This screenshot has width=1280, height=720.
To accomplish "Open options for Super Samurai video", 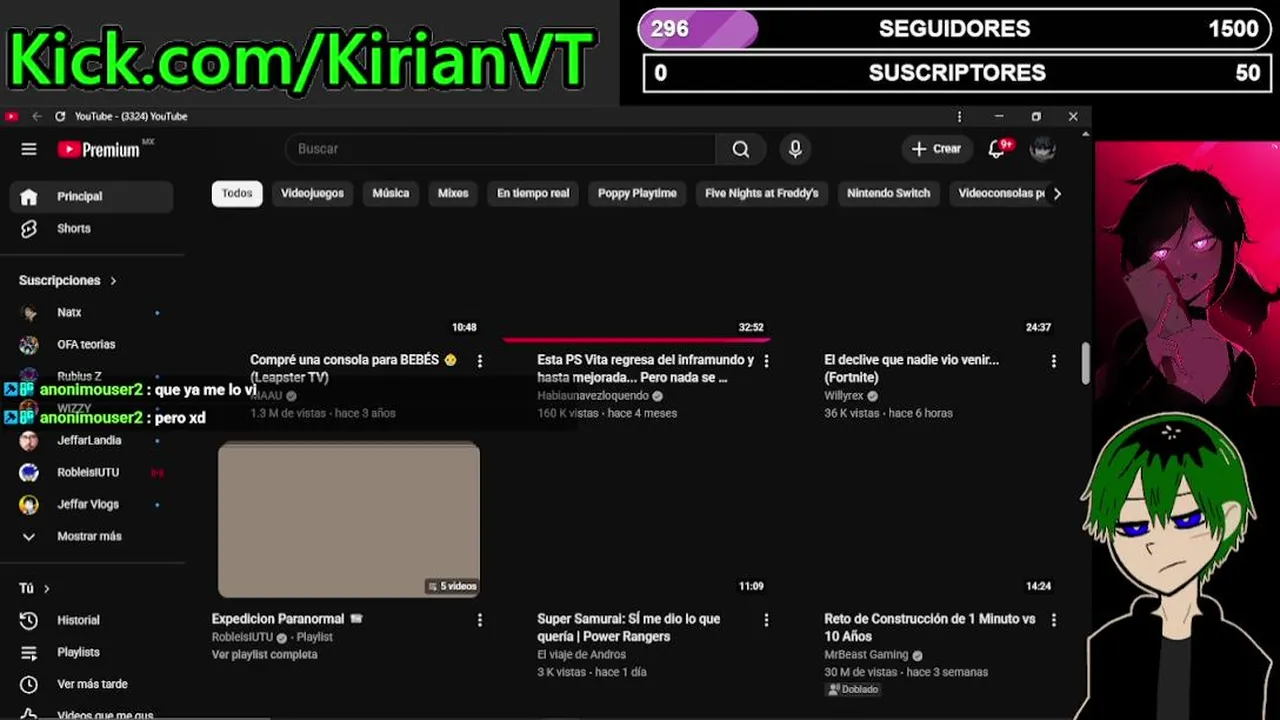I will pos(767,620).
